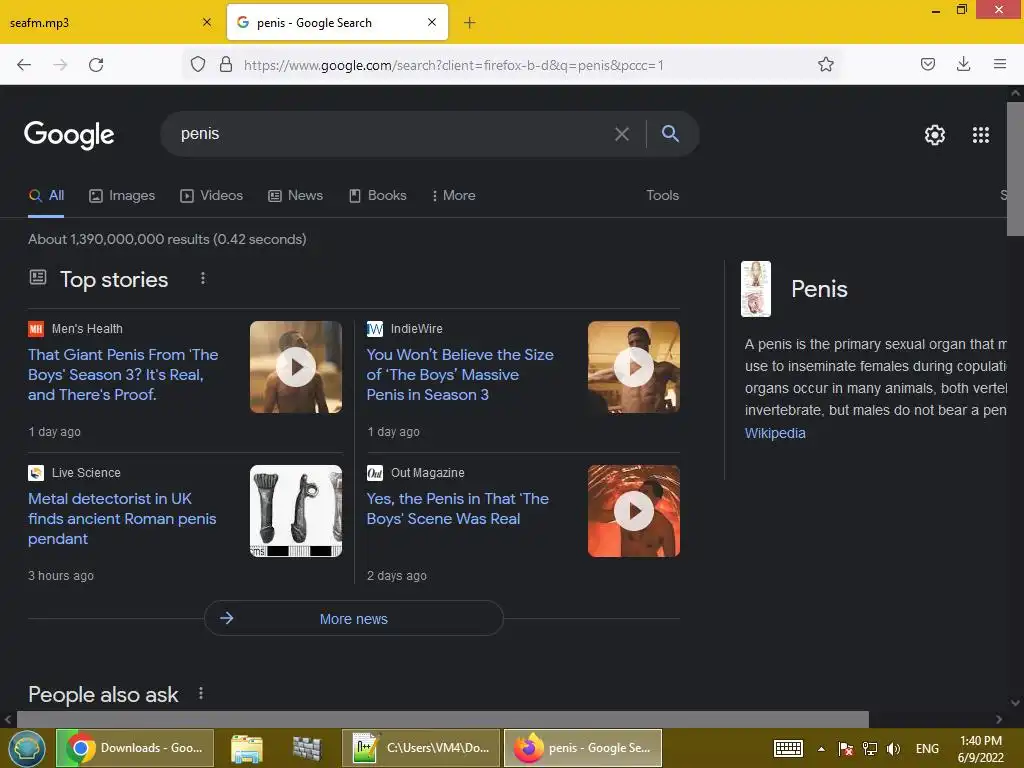Viewport: 1024px width, 768px height.
Task: Switch to Chrome Downloads taskbar window
Action: [x=135, y=748]
